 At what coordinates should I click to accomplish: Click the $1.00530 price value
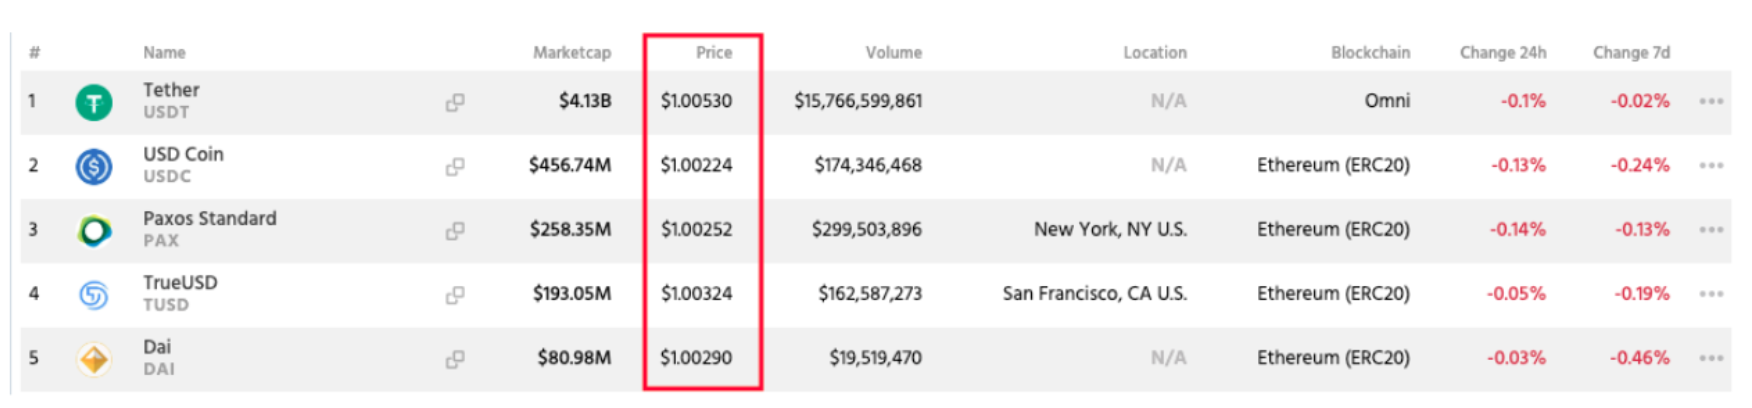click(696, 101)
